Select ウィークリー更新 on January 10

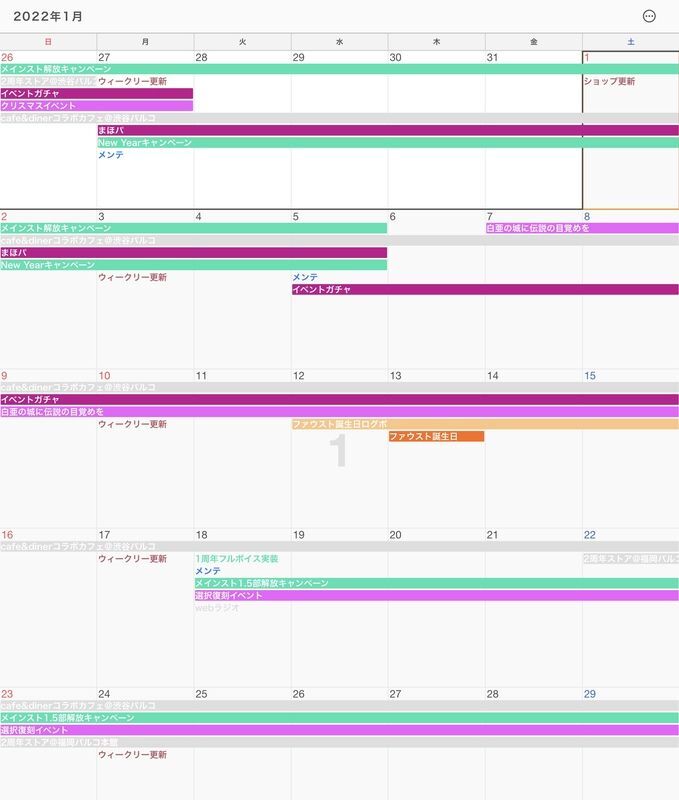click(x=132, y=424)
